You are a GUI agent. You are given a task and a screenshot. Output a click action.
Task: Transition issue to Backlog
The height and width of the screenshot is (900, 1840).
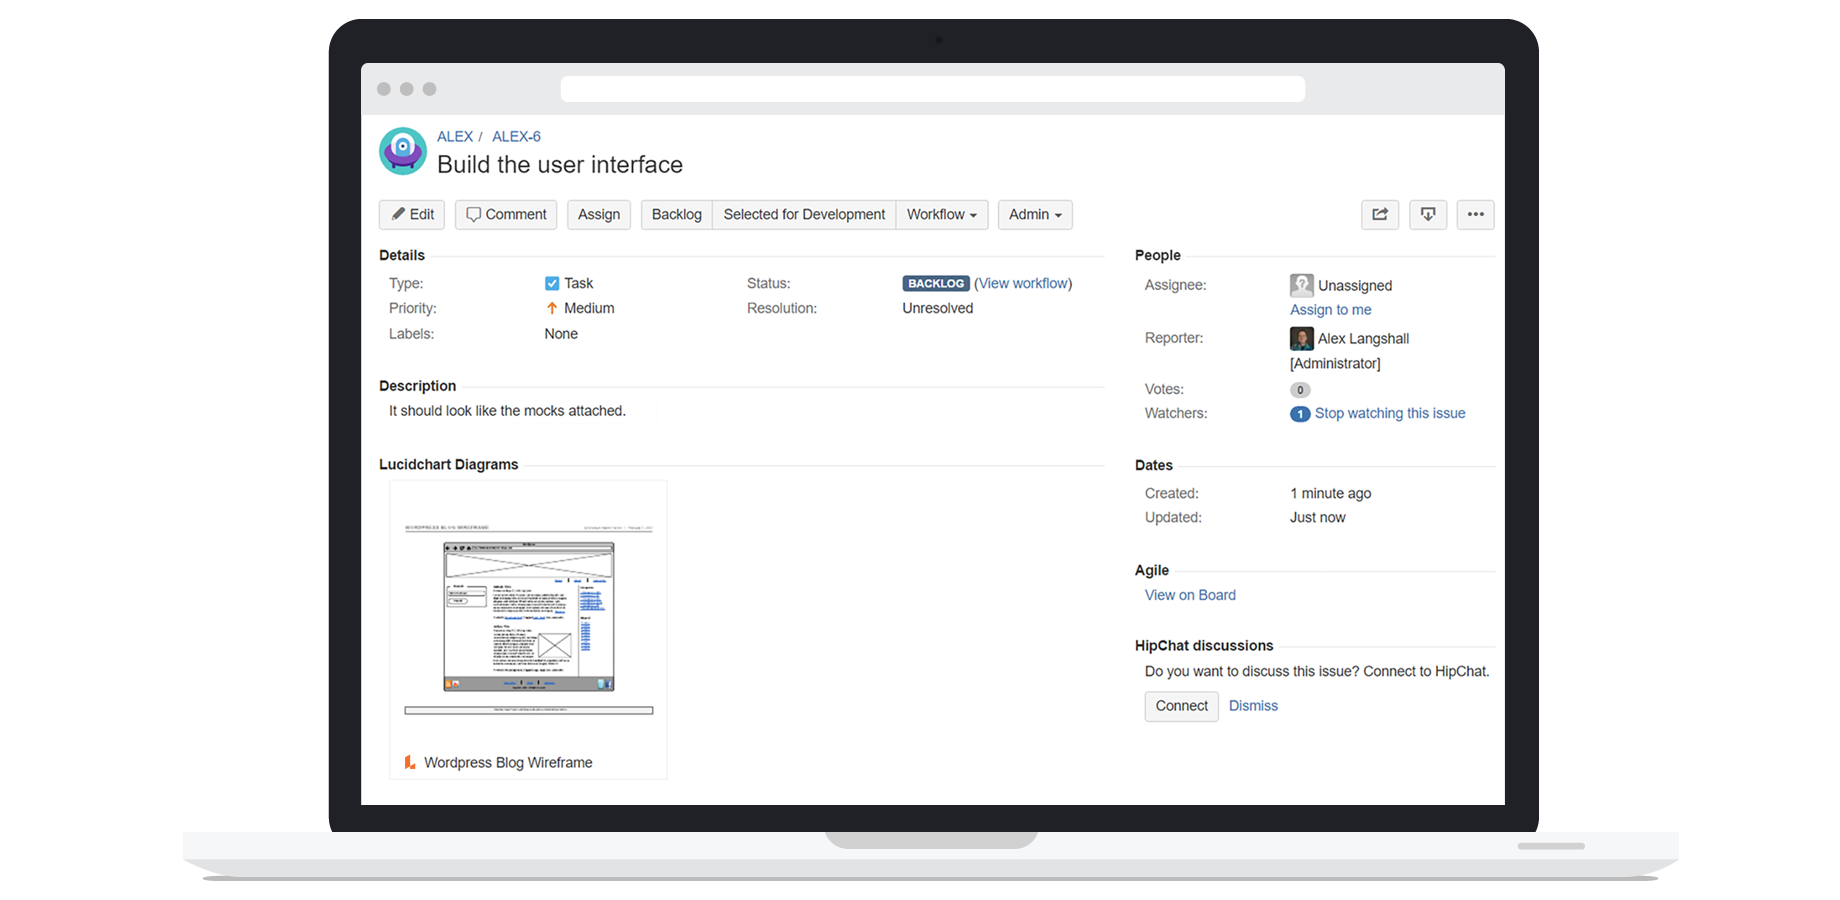(x=677, y=214)
